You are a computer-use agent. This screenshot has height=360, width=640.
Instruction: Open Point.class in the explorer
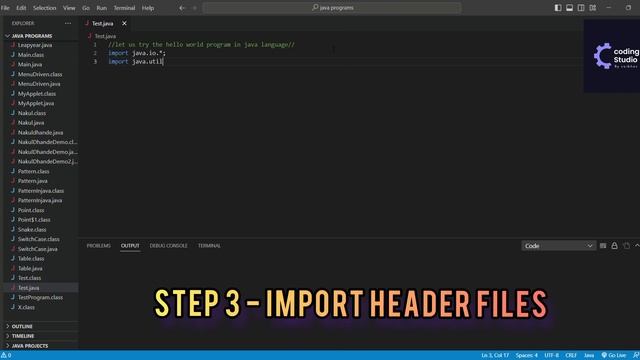[x=31, y=210]
